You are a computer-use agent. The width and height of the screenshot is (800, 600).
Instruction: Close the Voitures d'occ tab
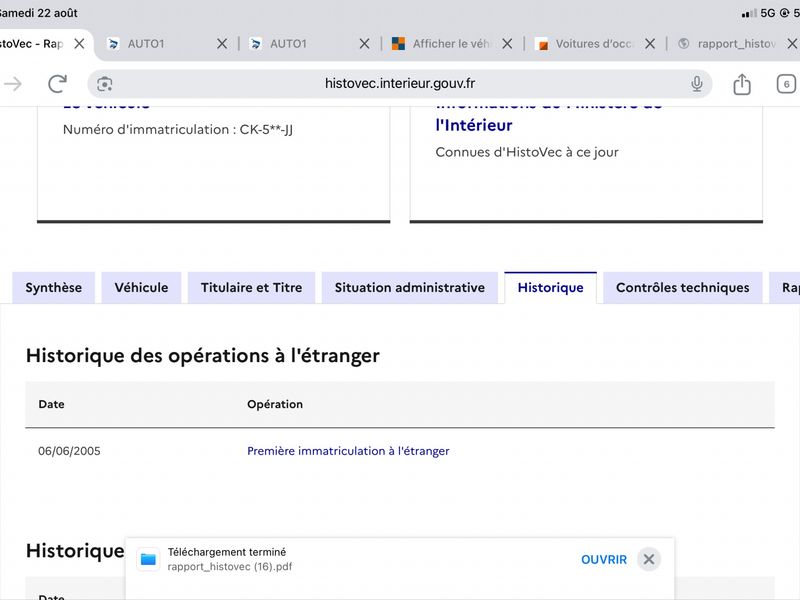pyautogui.click(x=649, y=44)
